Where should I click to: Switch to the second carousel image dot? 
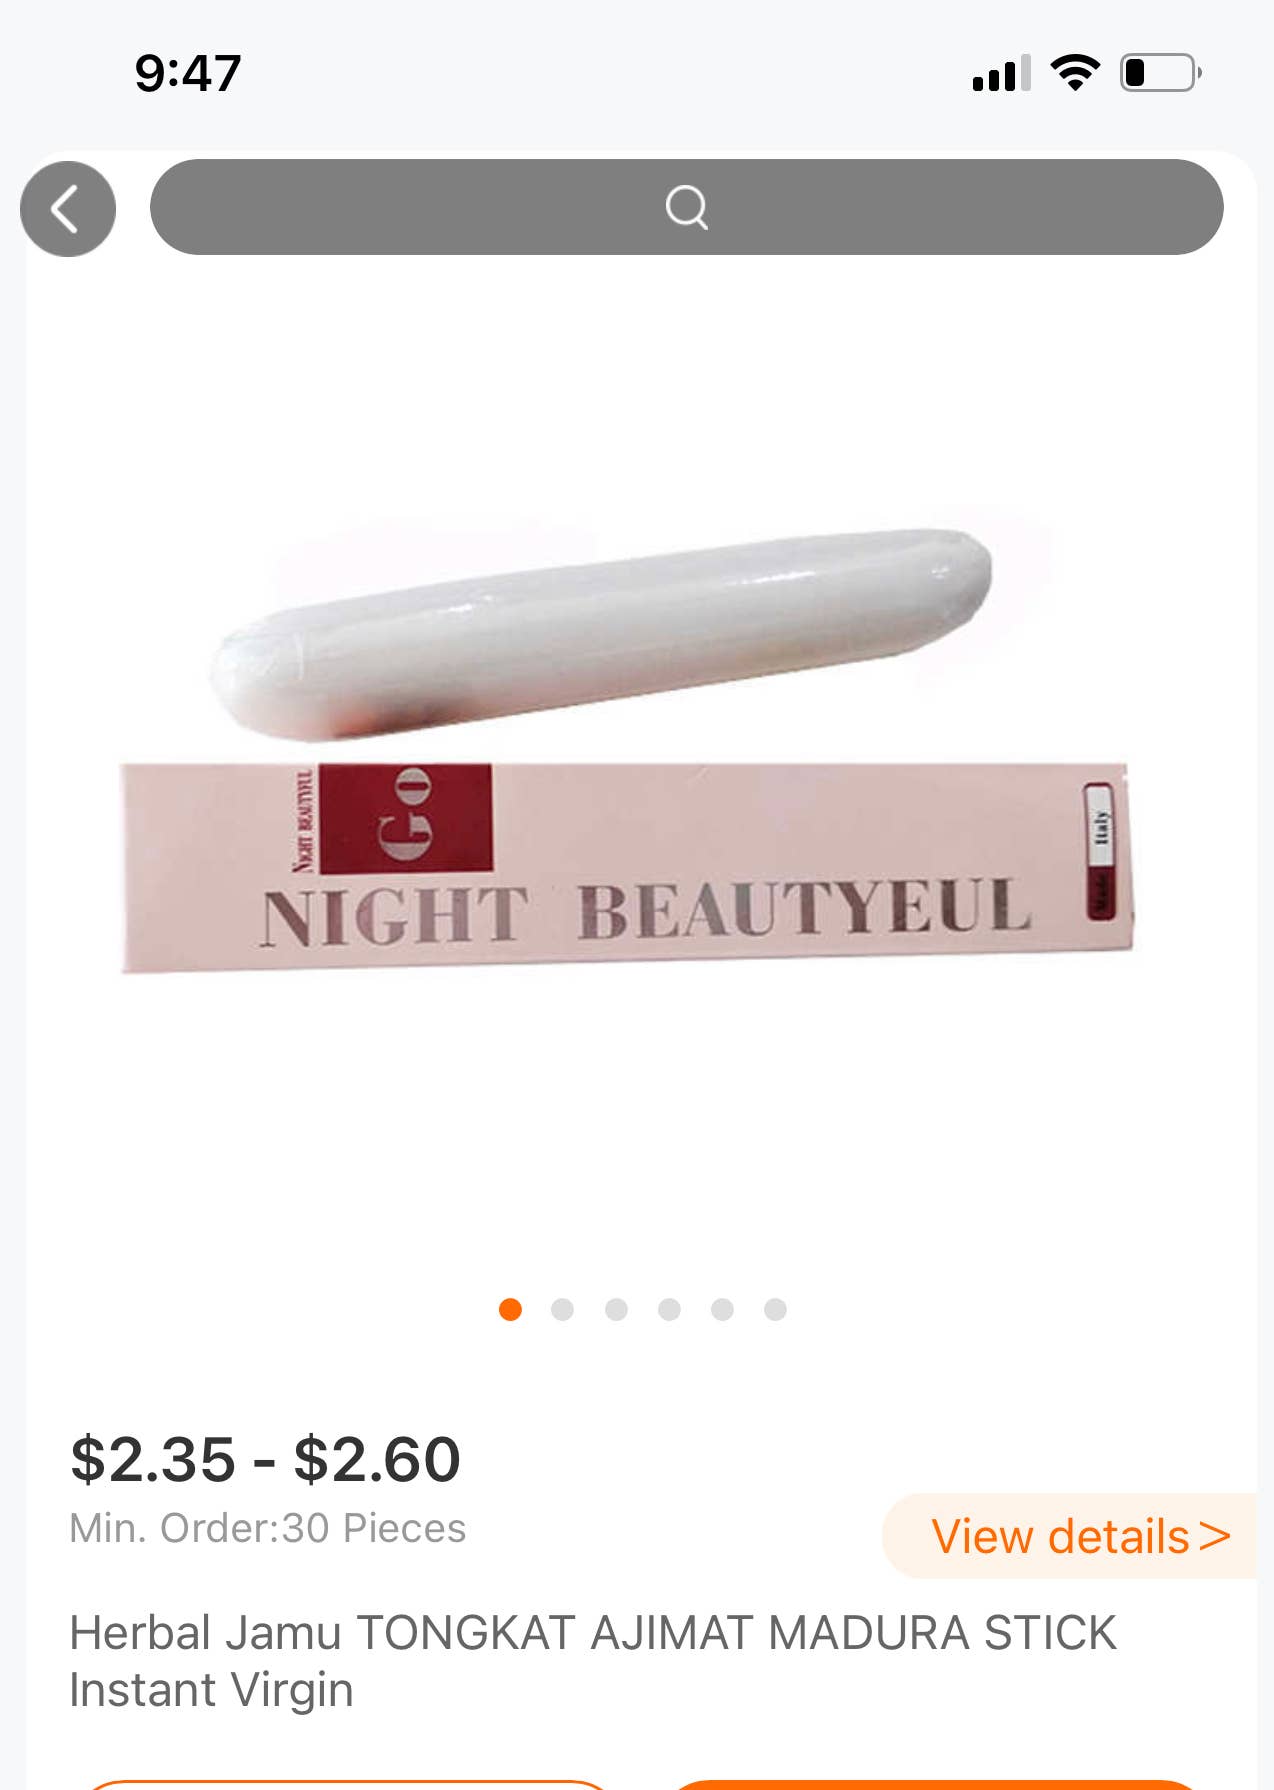point(563,1309)
